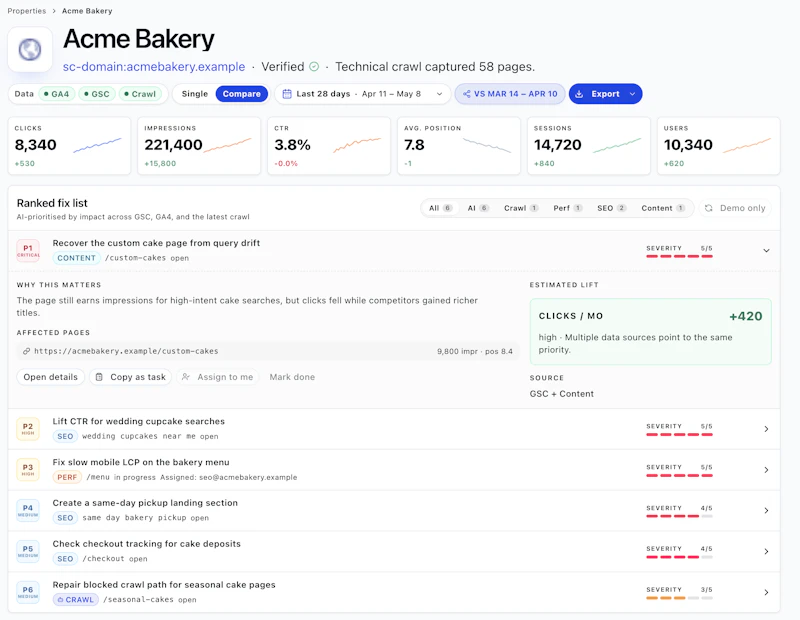This screenshot has height=620, width=800.
Task: Click the 'GSC + Content' source text
Action: pyautogui.click(x=562, y=394)
